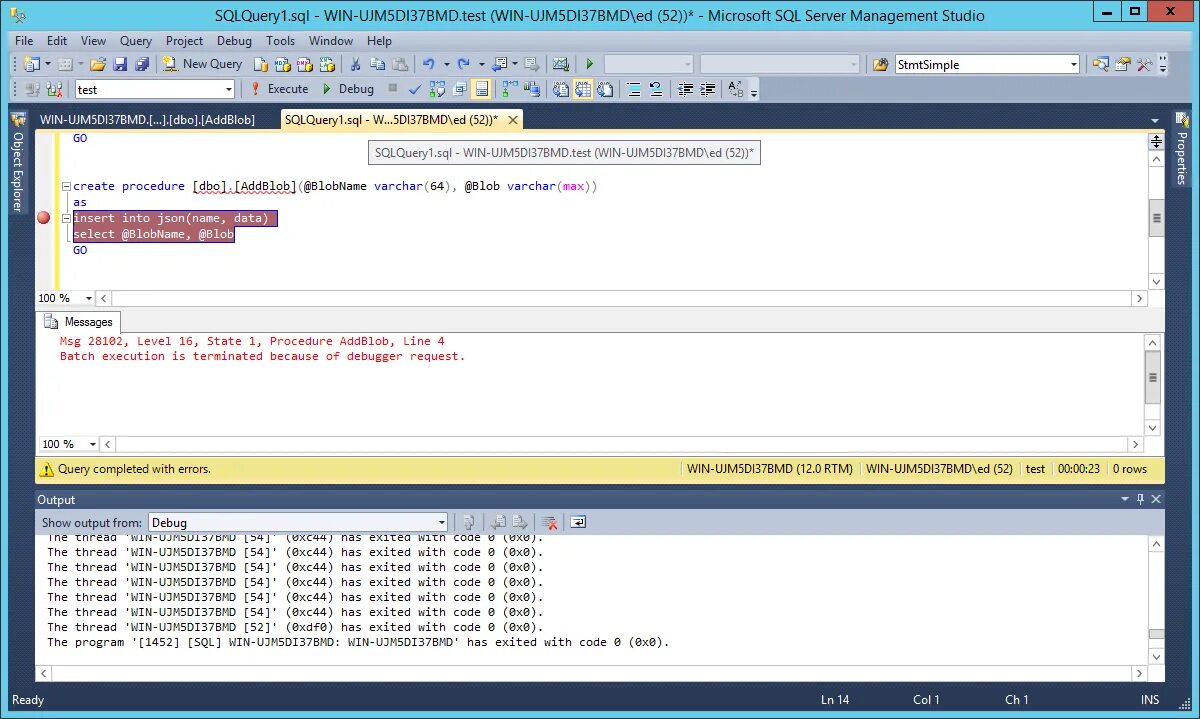
Task: Select the Messages results tab
Action: pyautogui.click(x=79, y=322)
